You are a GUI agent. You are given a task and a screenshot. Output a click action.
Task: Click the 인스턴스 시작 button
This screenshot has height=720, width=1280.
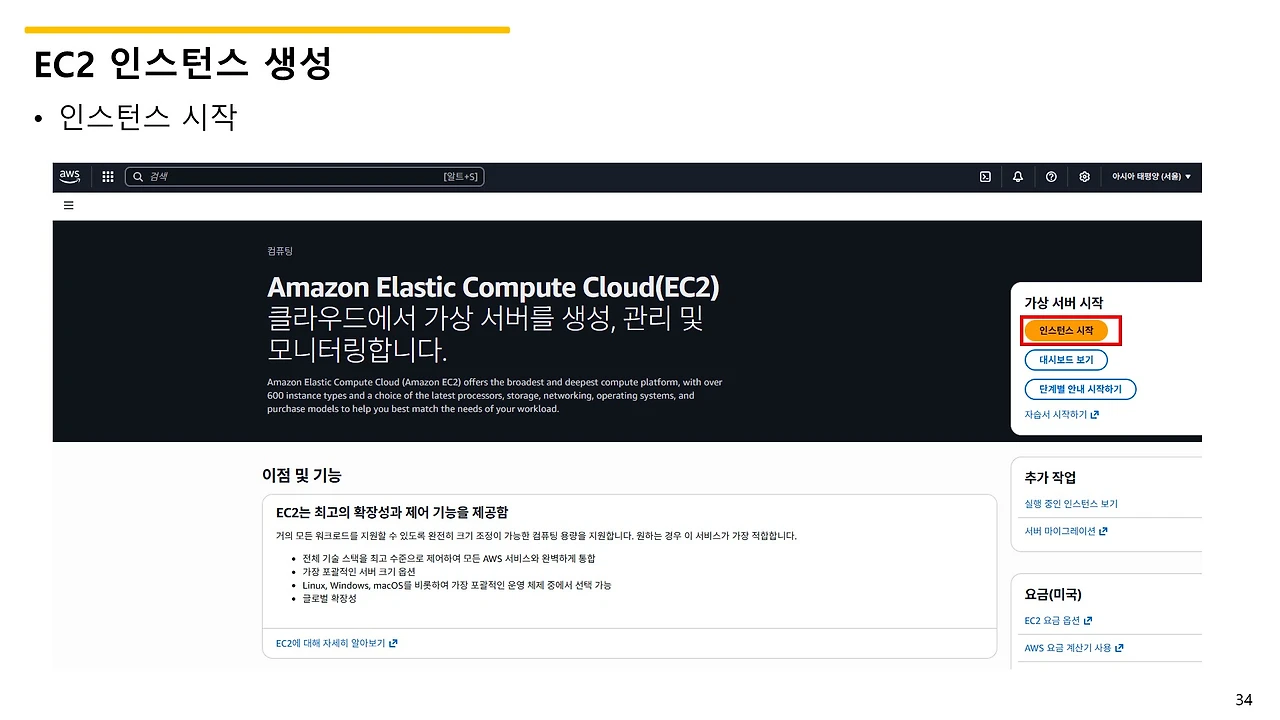pyautogui.click(x=1066, y=330)
